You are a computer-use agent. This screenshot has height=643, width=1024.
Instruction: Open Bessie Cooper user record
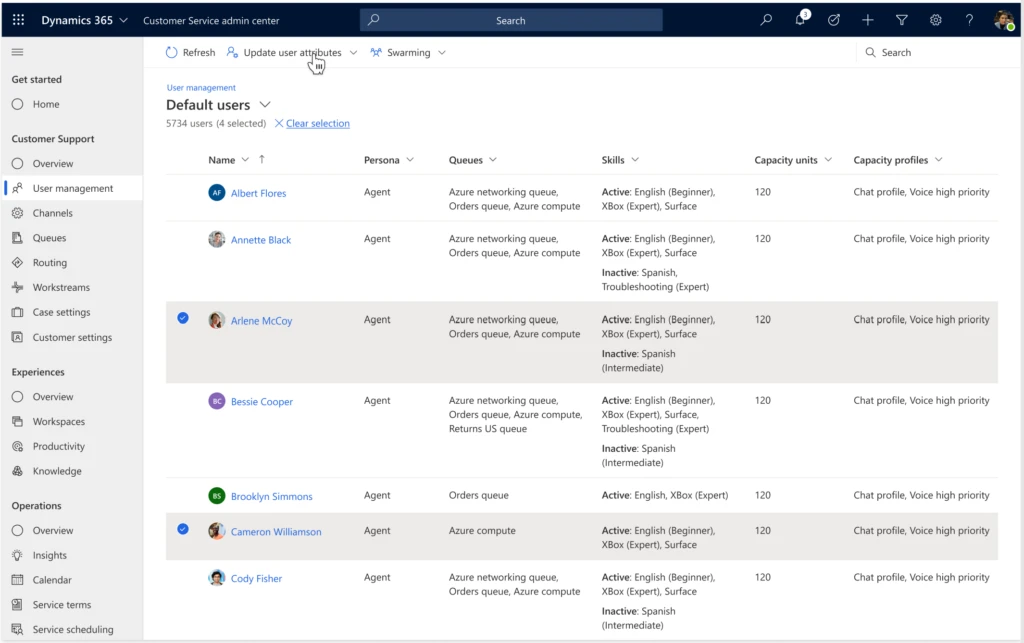pos(262,402)
